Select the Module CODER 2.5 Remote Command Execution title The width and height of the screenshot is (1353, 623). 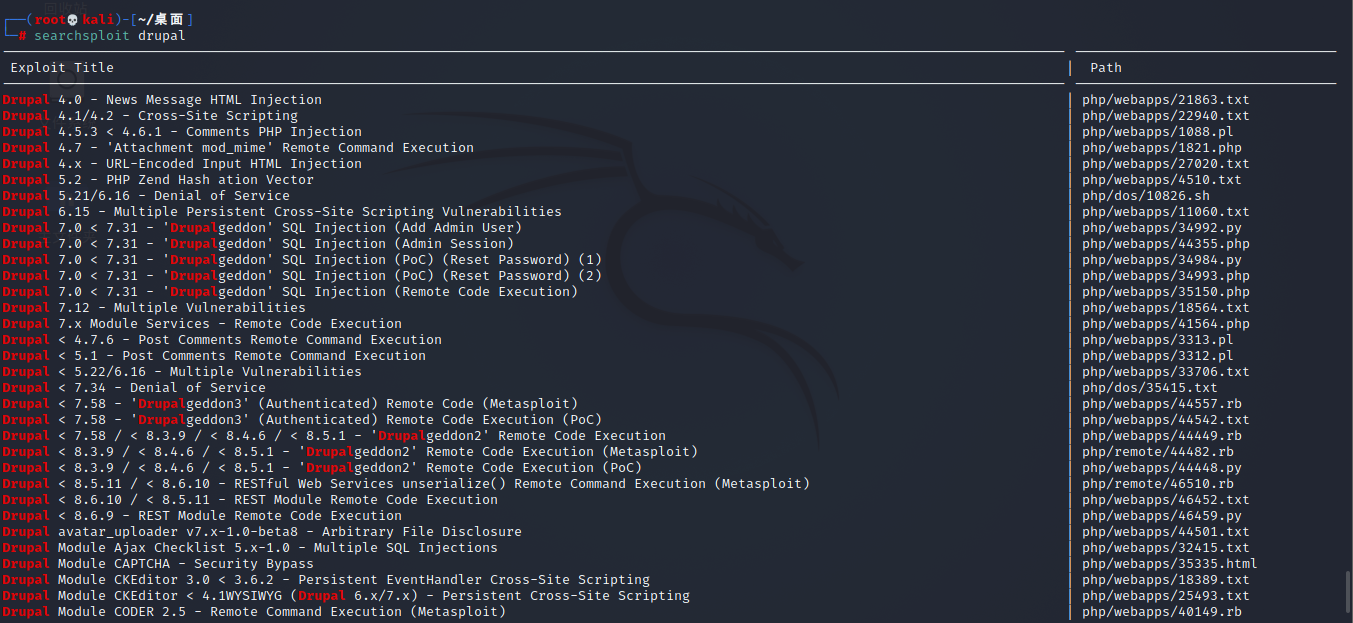pos(254,612)
